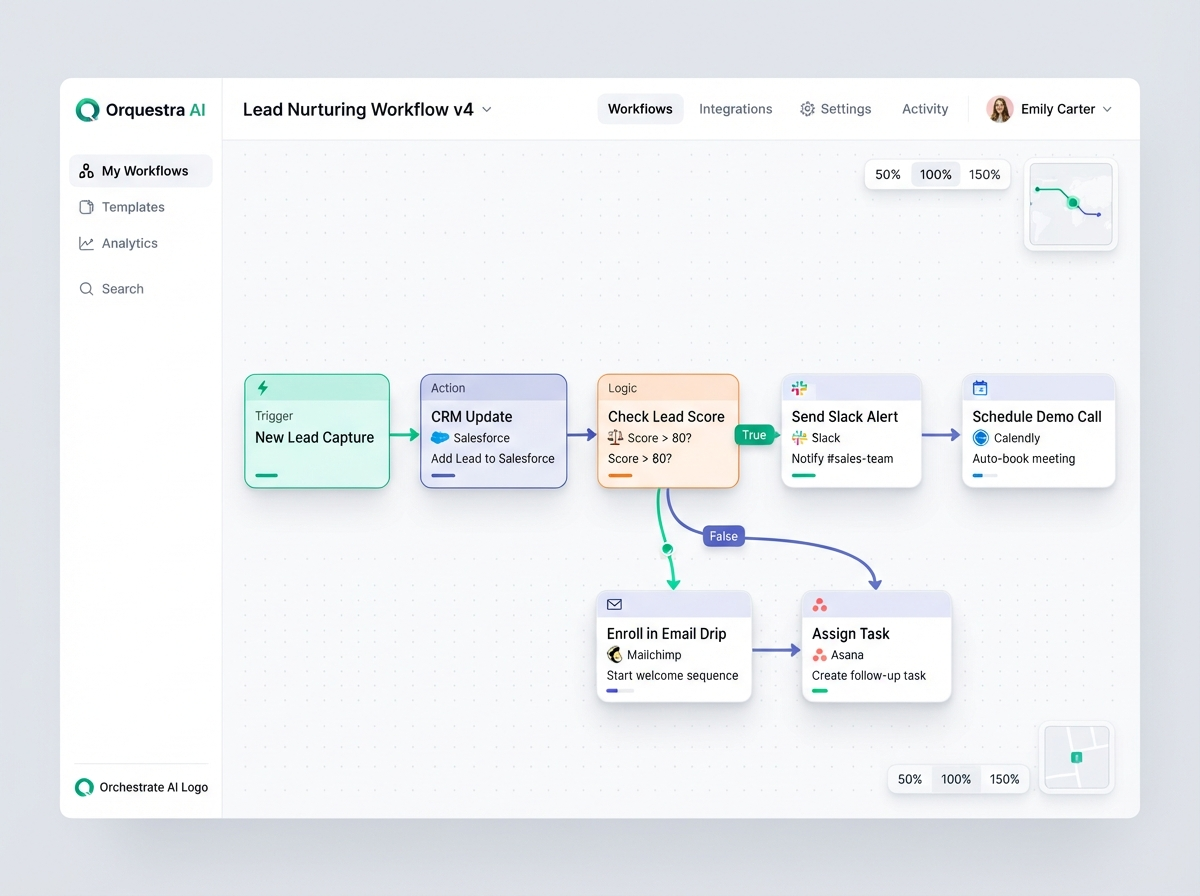Image resolution: width=1200 pixels, height=896 pixels.
Task: Click the Settings gear icon
Action: (x=807, y=109)
